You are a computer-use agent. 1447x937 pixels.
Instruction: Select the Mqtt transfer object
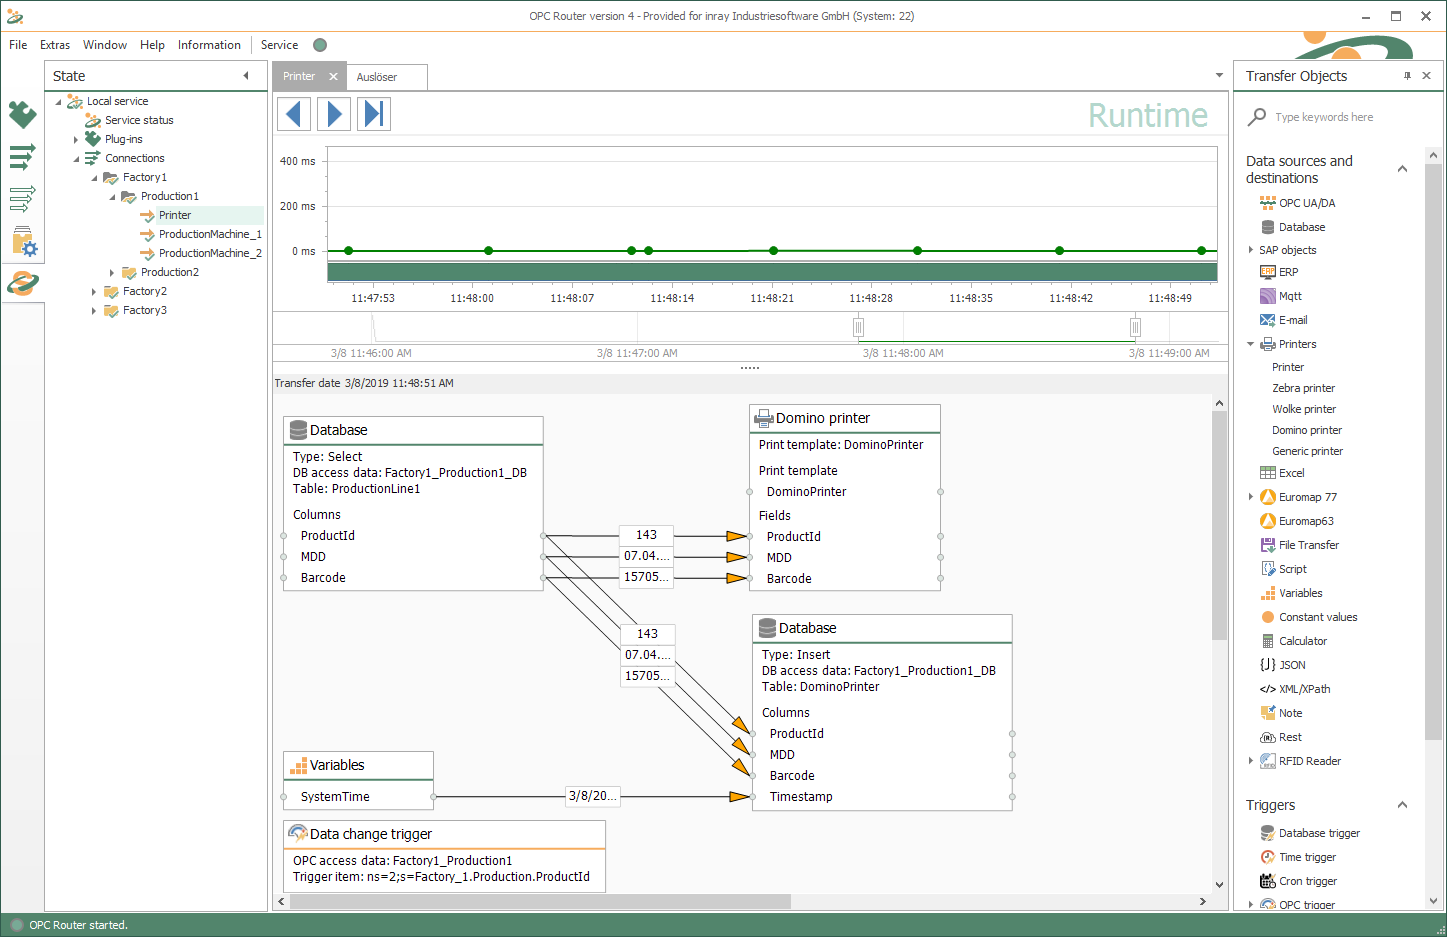(1289, 296)
